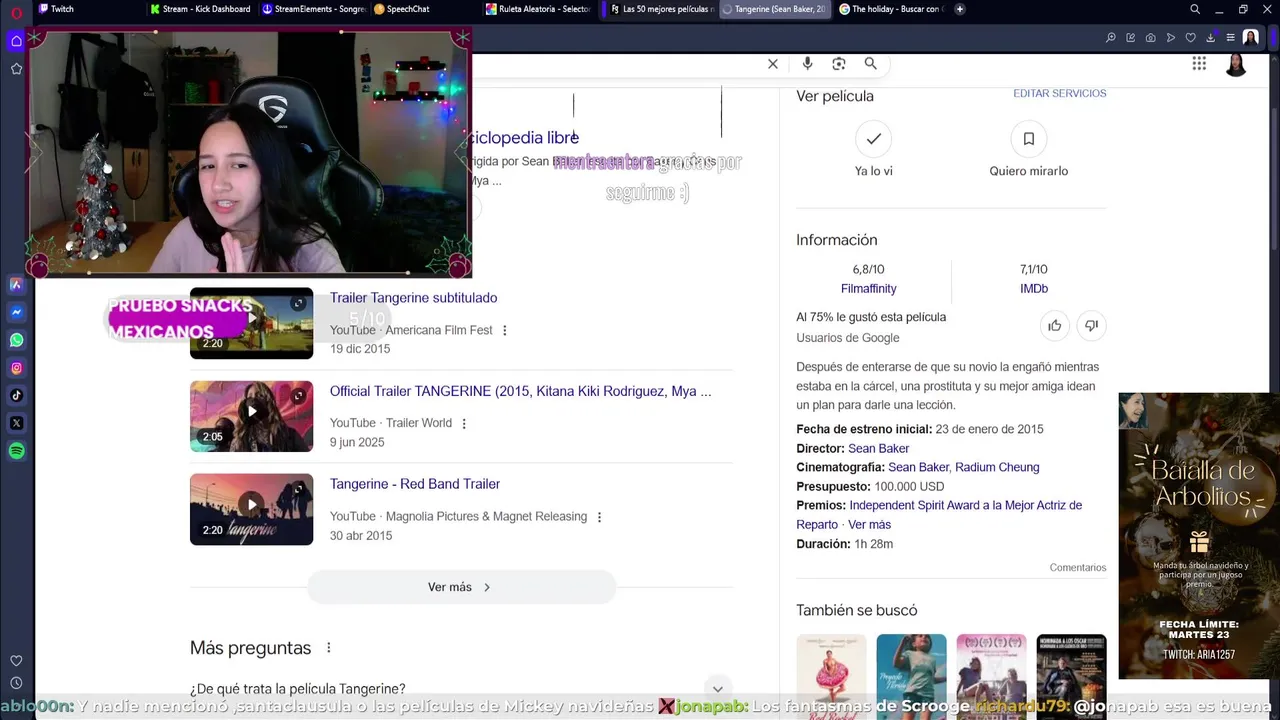Open the send/flow arrow icon
The width and height of the screenshot is (1280, 720).
(1170, 38)
